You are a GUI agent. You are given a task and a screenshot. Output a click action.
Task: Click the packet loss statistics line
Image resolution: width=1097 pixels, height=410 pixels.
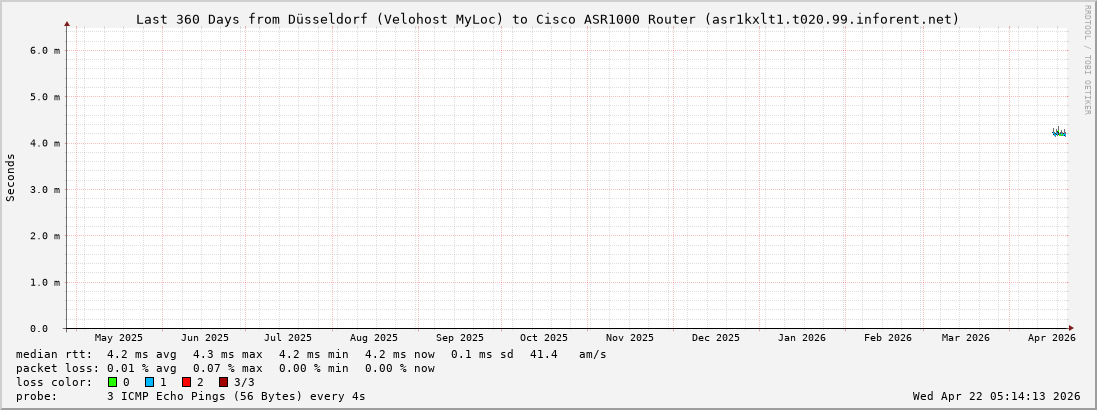(225, 368)
